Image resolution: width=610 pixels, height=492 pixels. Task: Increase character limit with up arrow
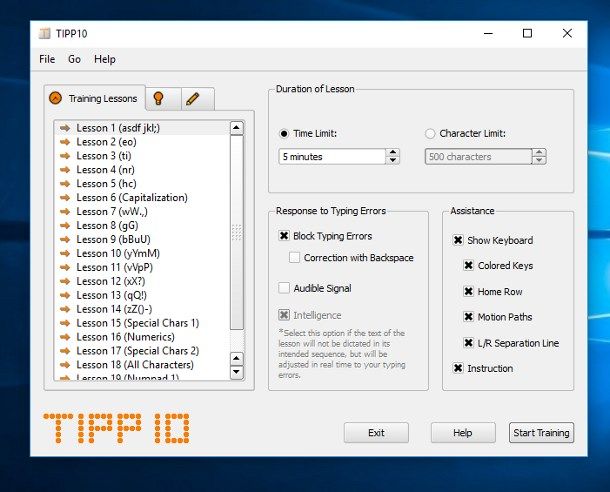click(x=539, y=153)
